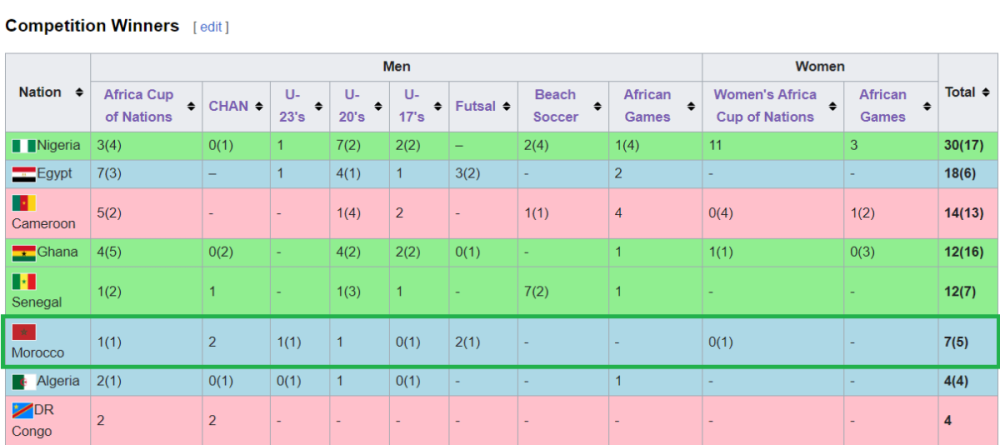
Task: Sort by CHAN column arrows
Action: [259, 106]
